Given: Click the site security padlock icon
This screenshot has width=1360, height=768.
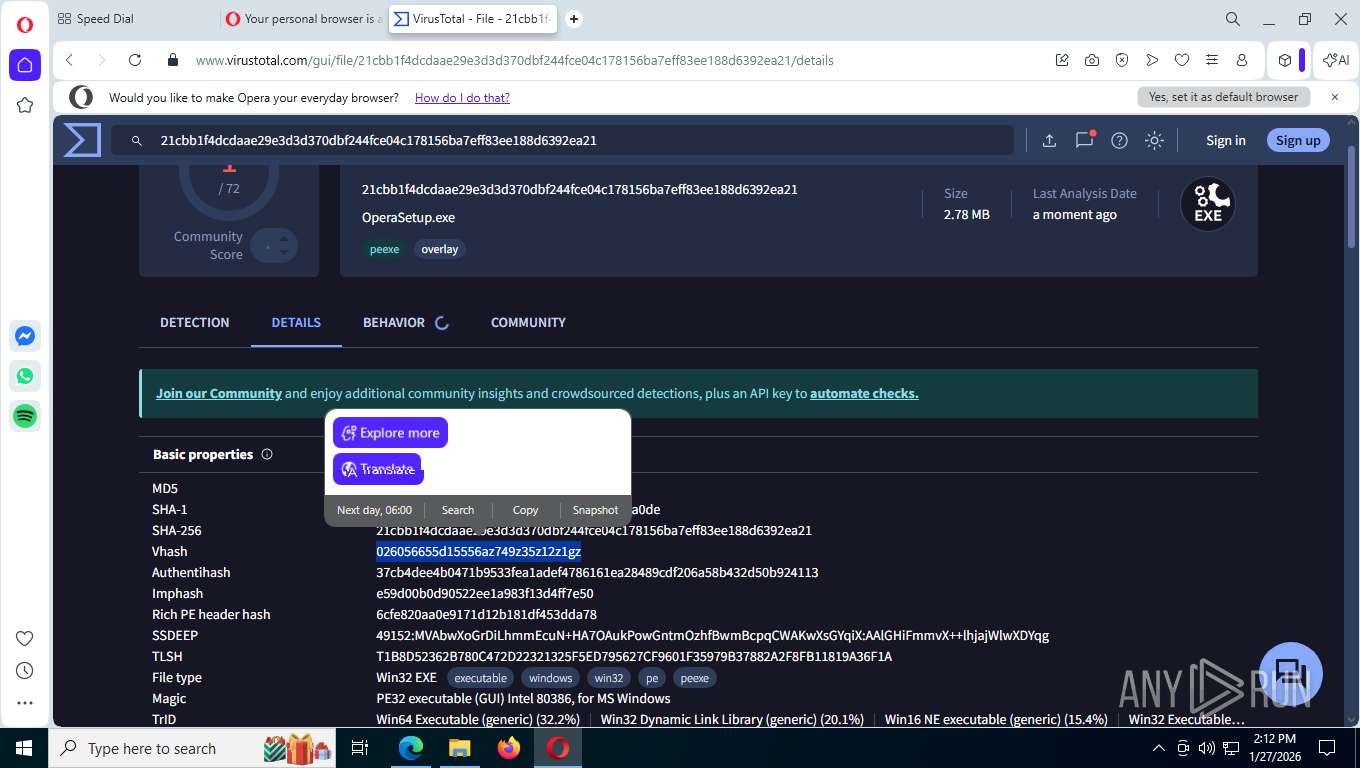Looking at the screenshot, I should coord(172,60).
